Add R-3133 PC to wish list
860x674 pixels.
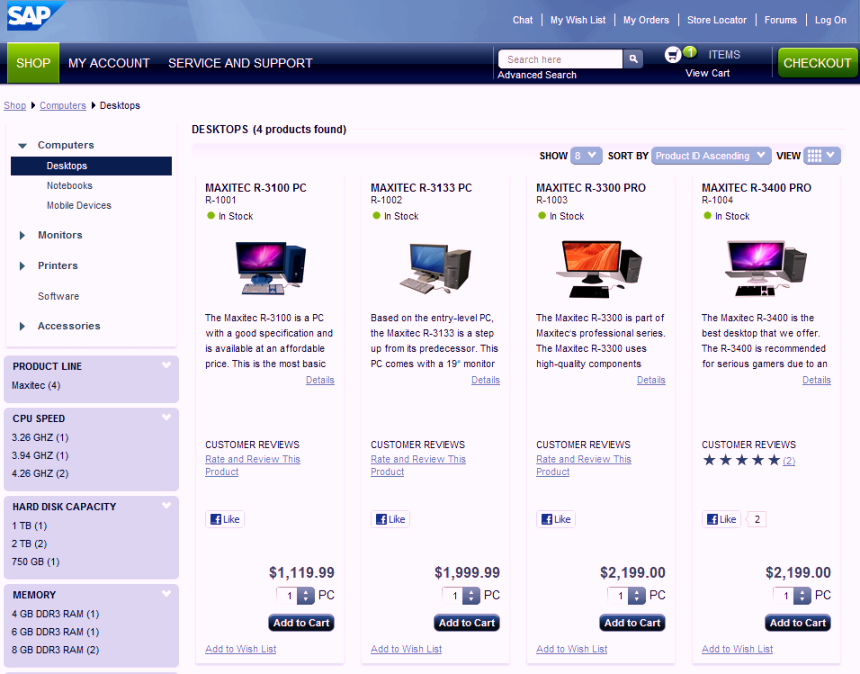(x=406, y=649)
